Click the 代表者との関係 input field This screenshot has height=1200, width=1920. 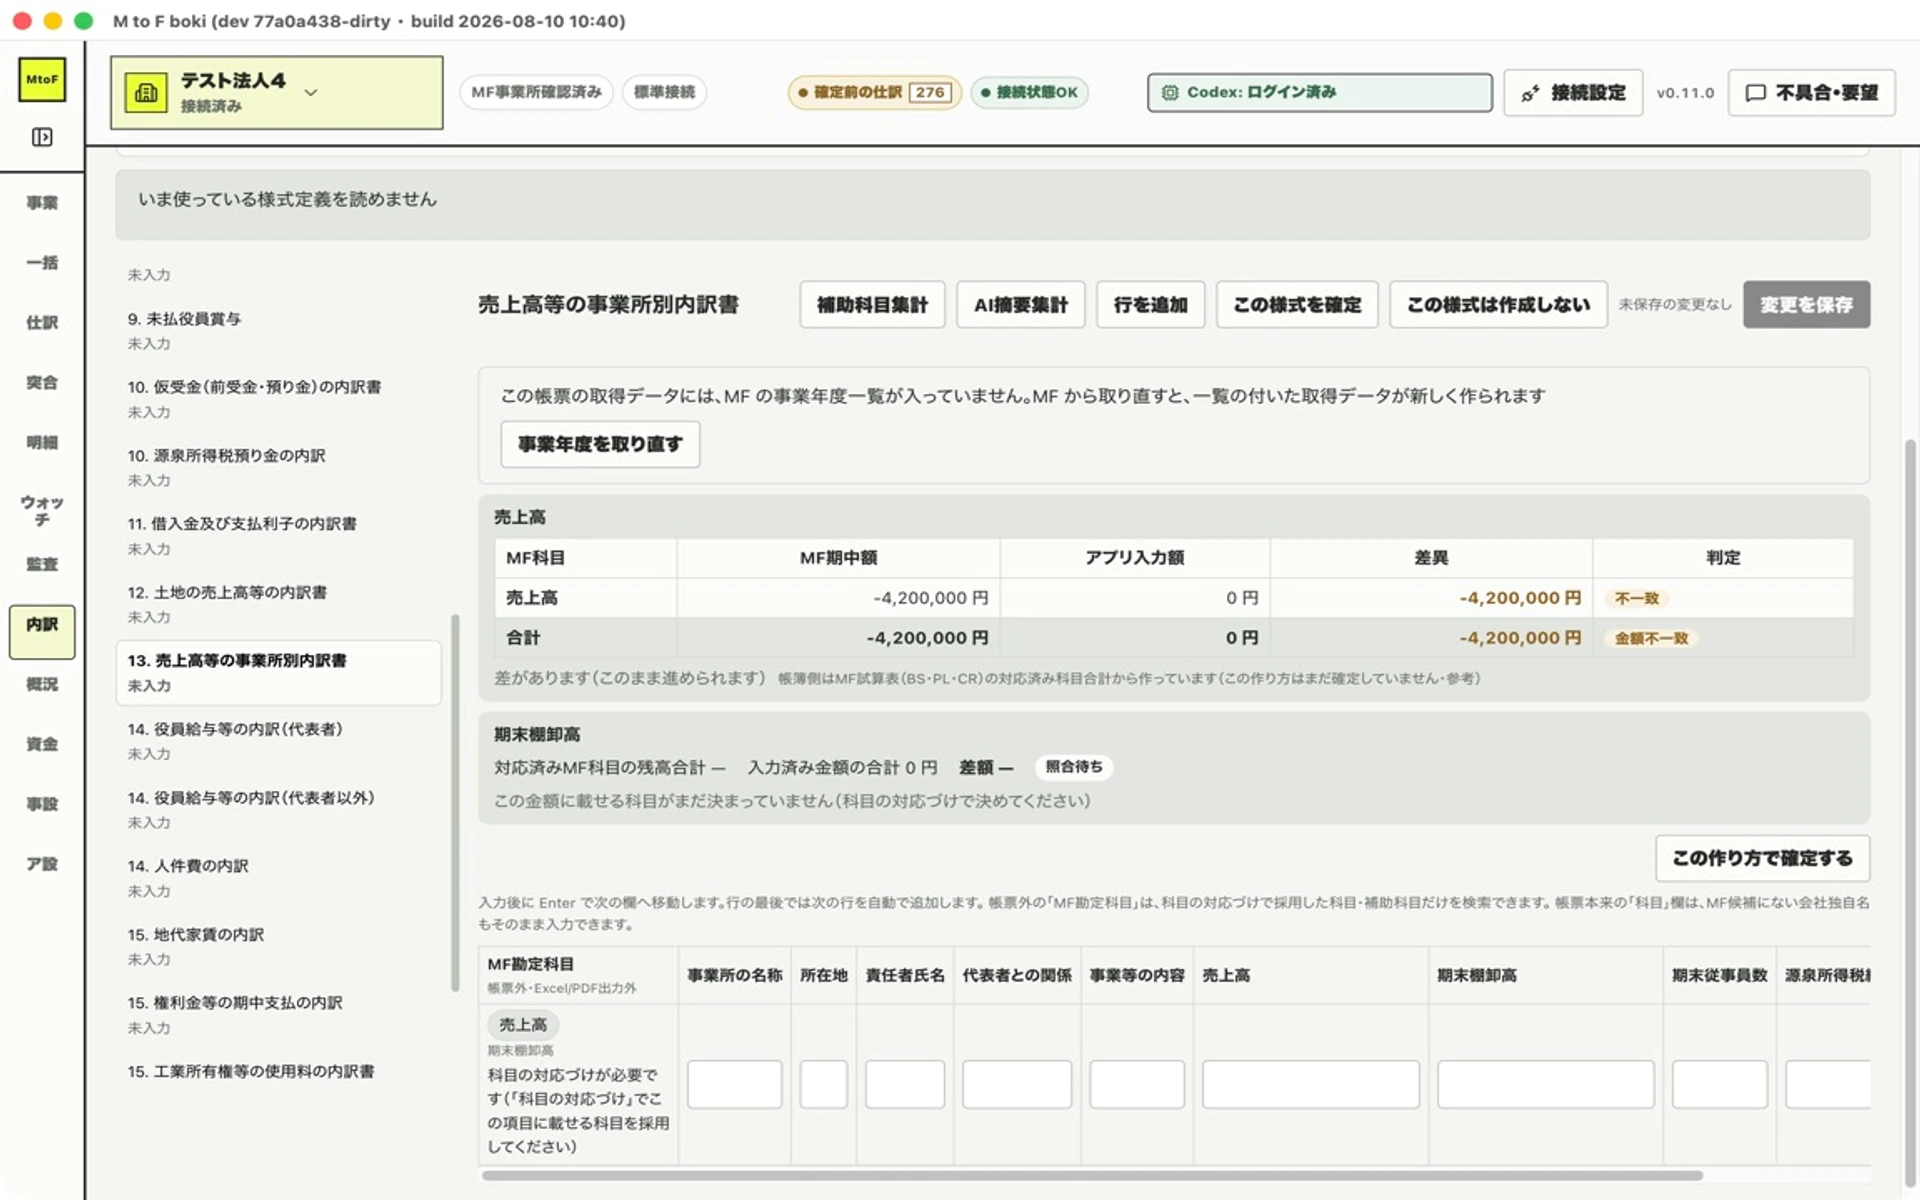(x=1016, y=1084)
